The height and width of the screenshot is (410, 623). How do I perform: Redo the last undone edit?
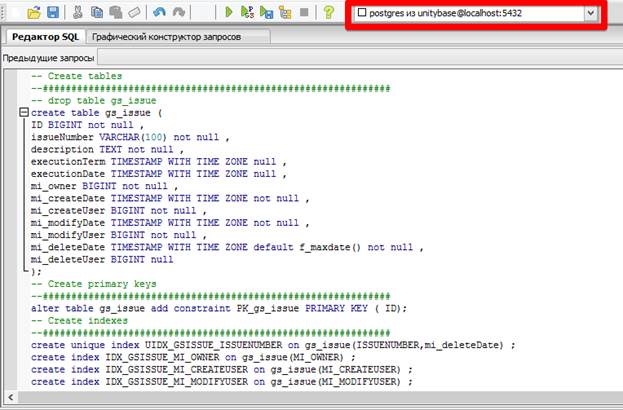(178, 12)
